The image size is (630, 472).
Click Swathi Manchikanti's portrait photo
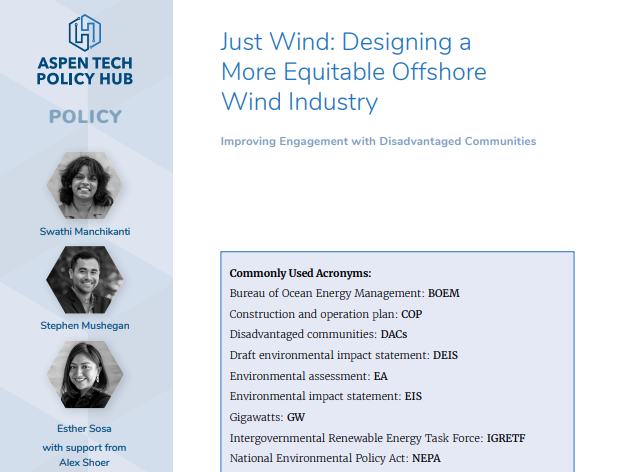[85, 185]
